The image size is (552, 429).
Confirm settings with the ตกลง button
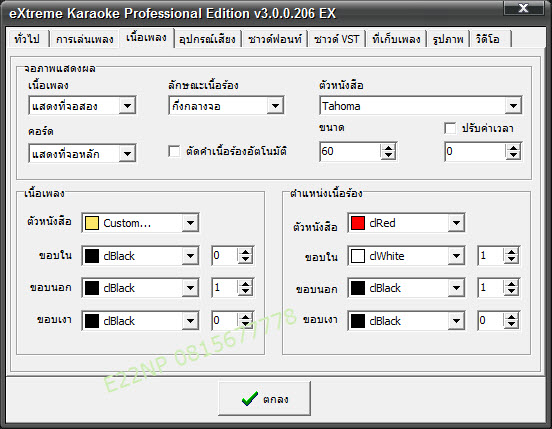click(264, 398)
